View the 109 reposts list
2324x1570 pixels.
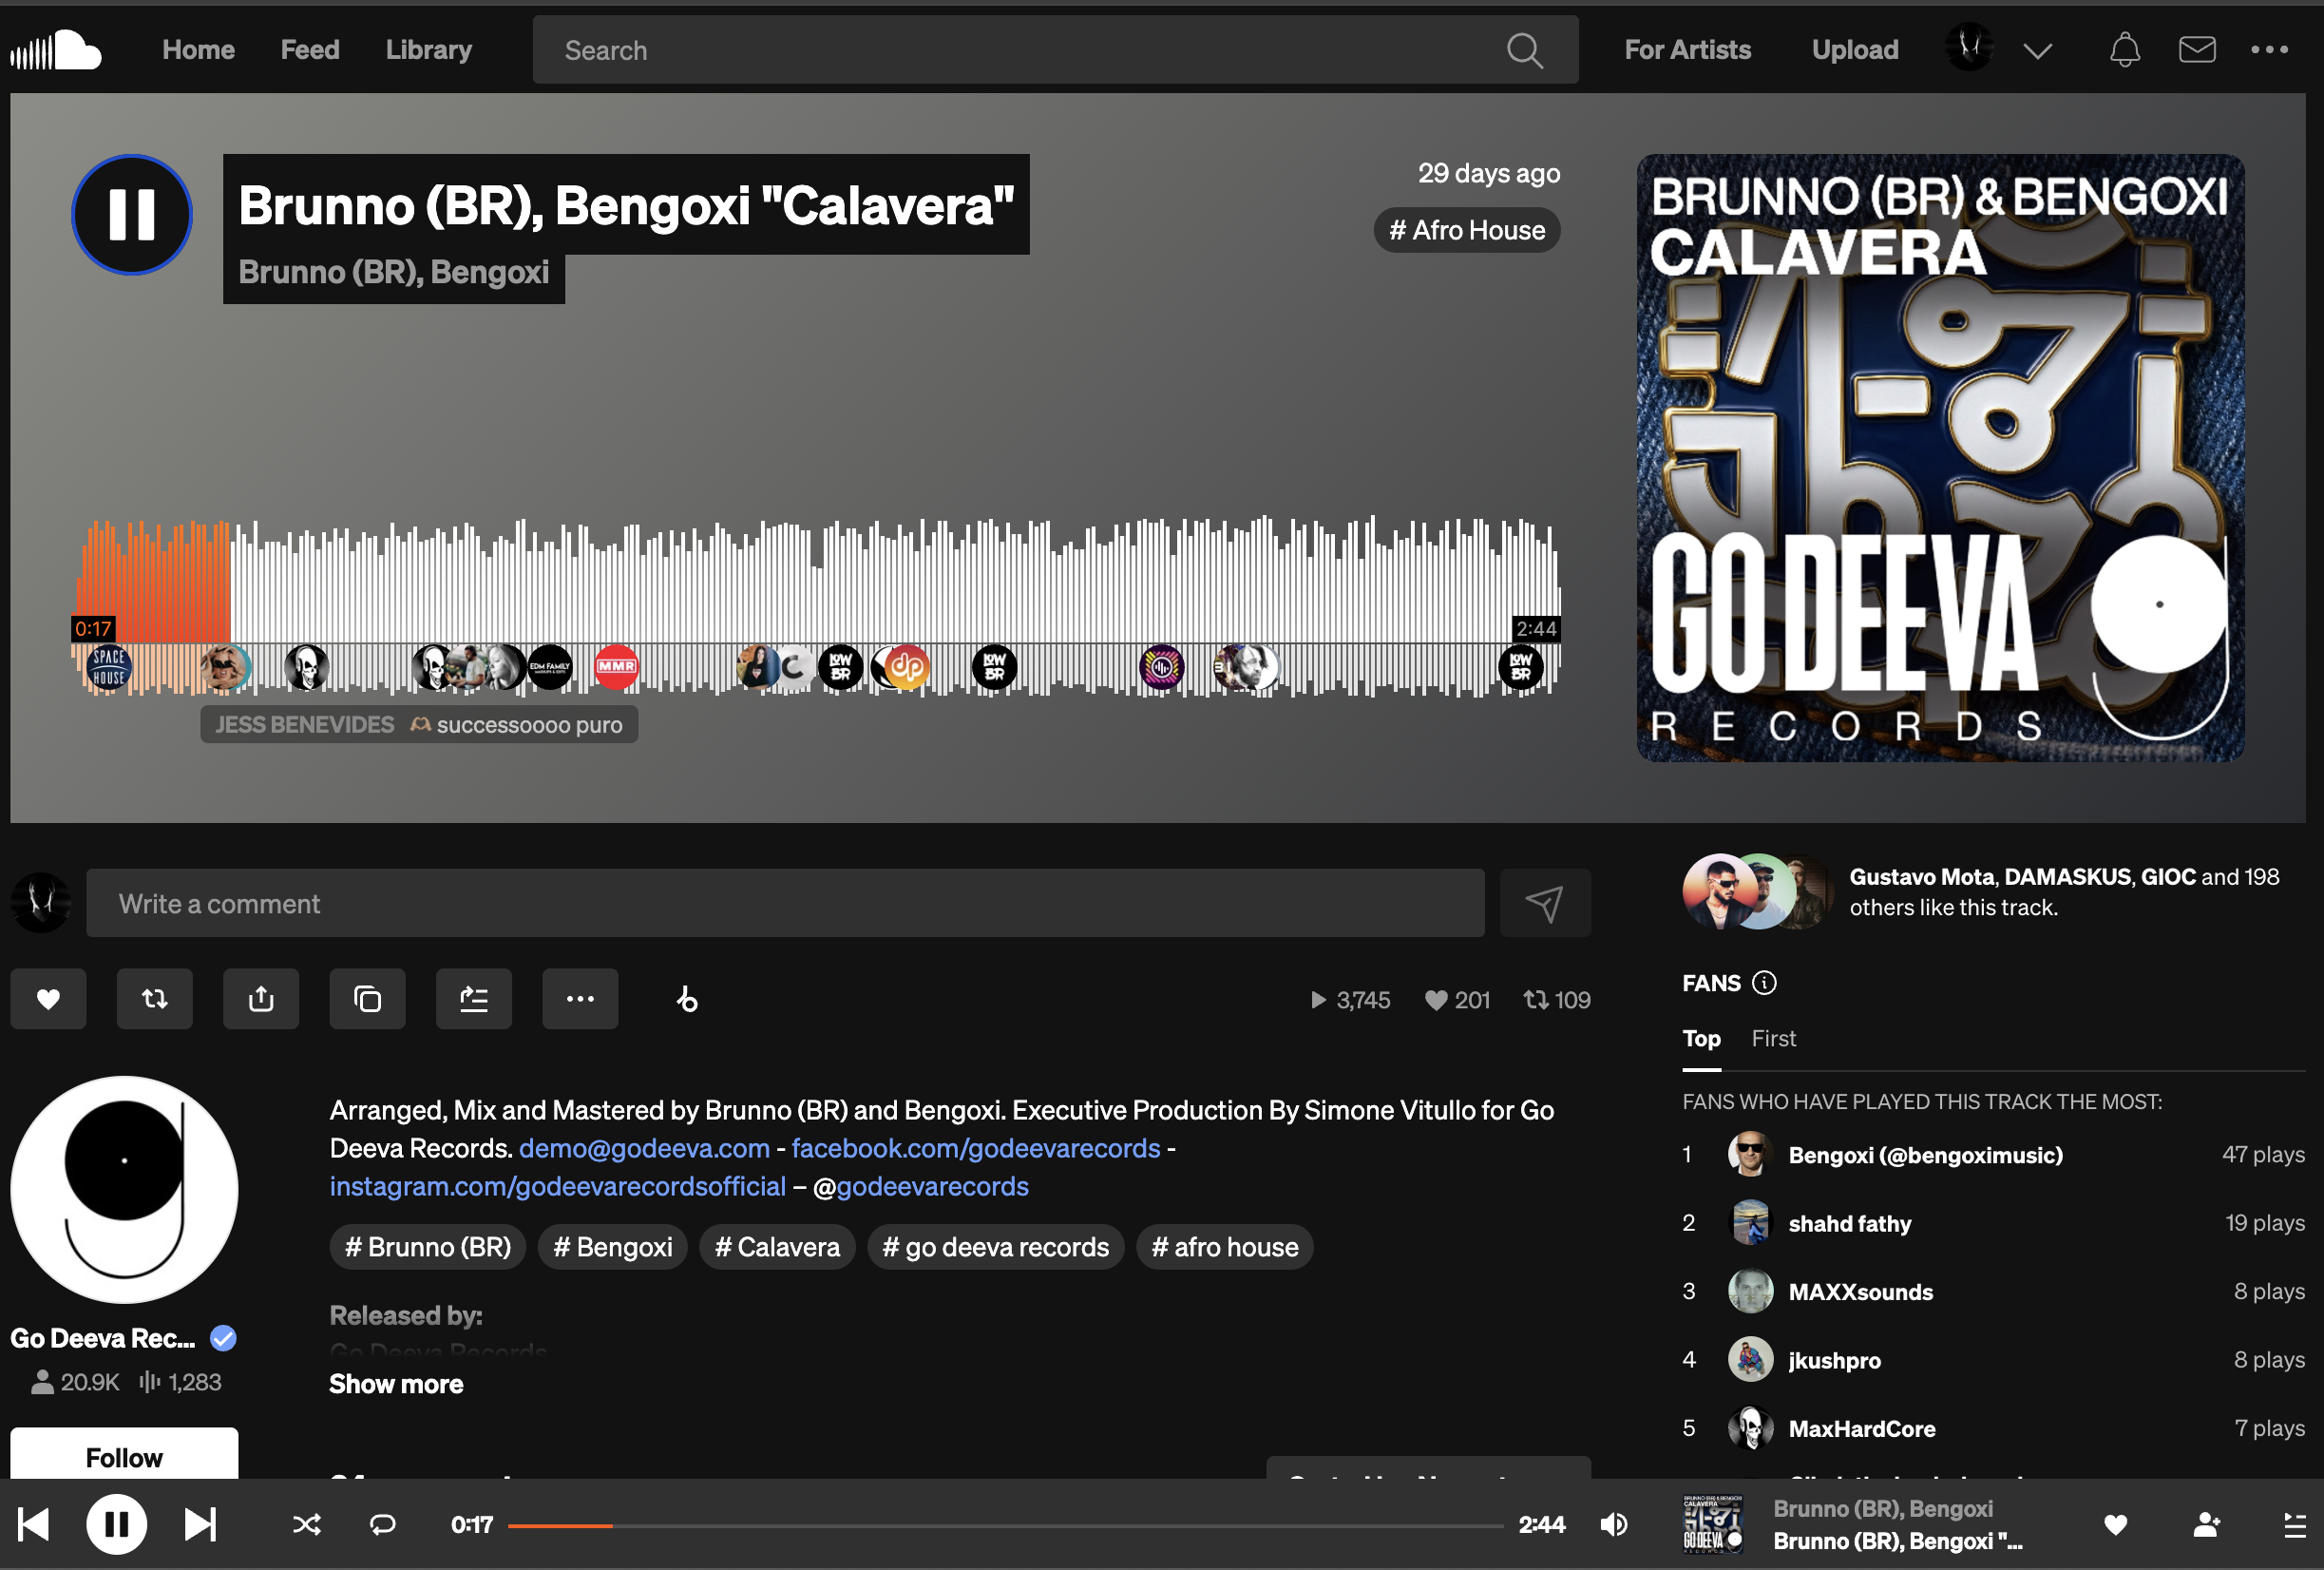tap(1557, 1000)
